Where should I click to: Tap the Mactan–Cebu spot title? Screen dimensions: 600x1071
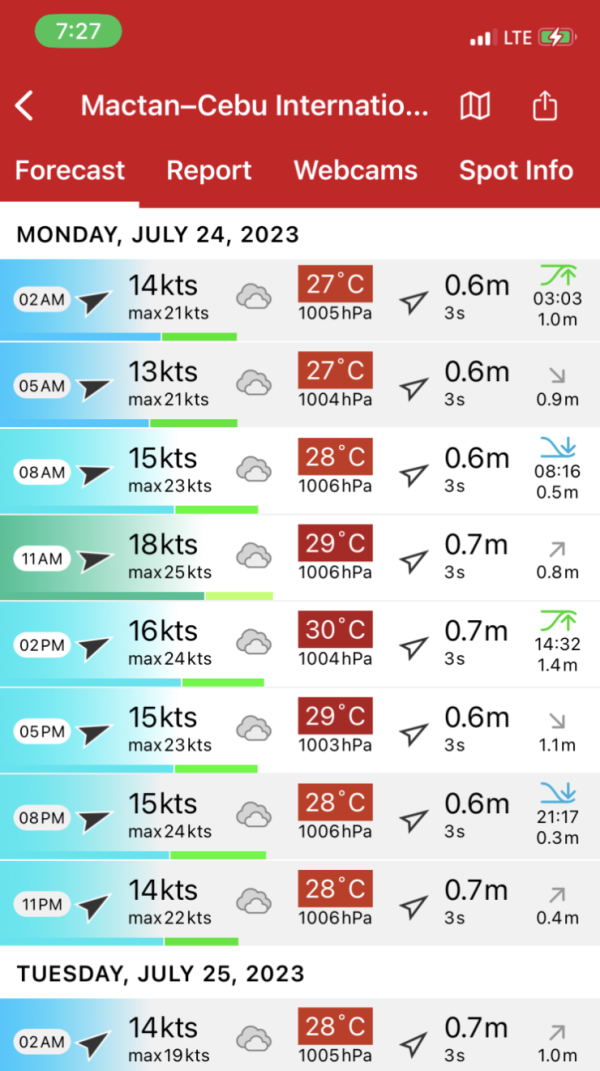[x=254, y=106]
